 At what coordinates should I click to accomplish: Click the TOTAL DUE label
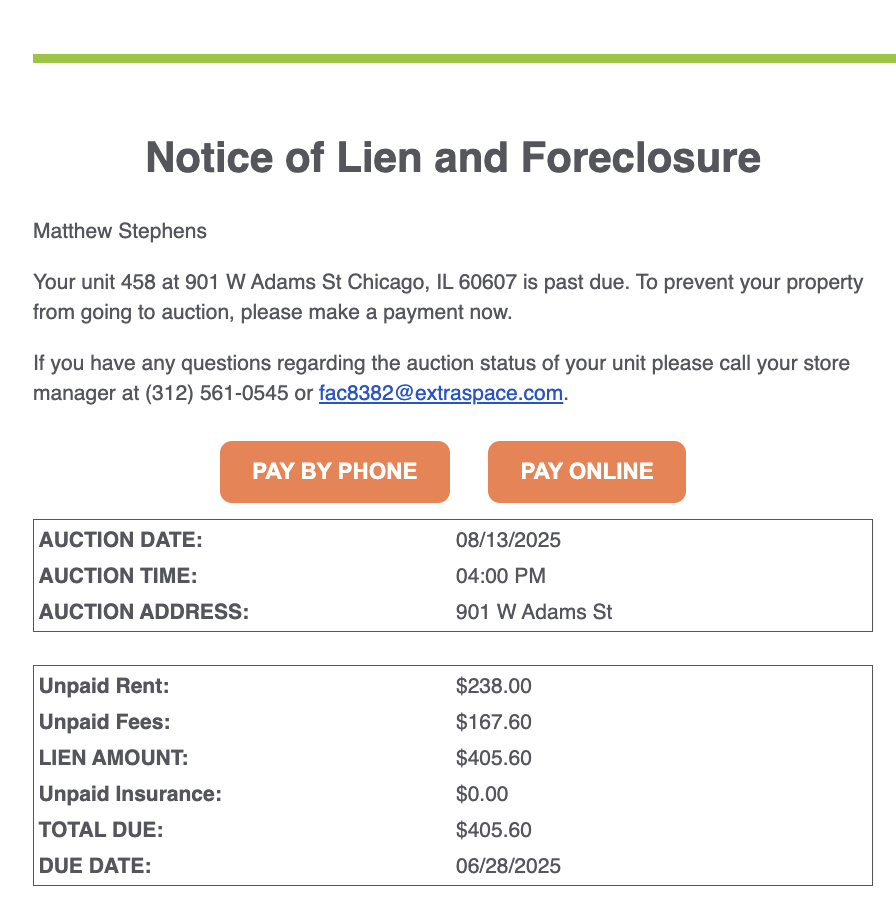(x=101, y=830)
